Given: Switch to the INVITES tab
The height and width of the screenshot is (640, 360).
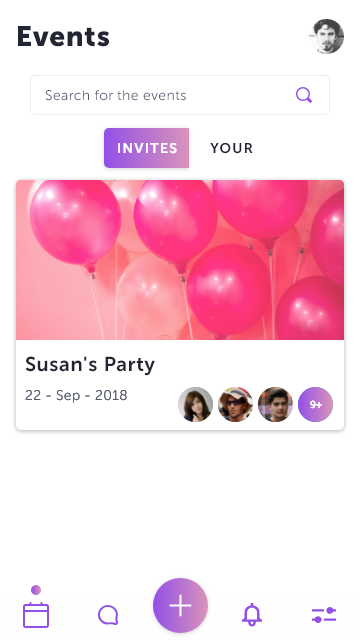Looking at the screenshot, I should tap(147, 148).
